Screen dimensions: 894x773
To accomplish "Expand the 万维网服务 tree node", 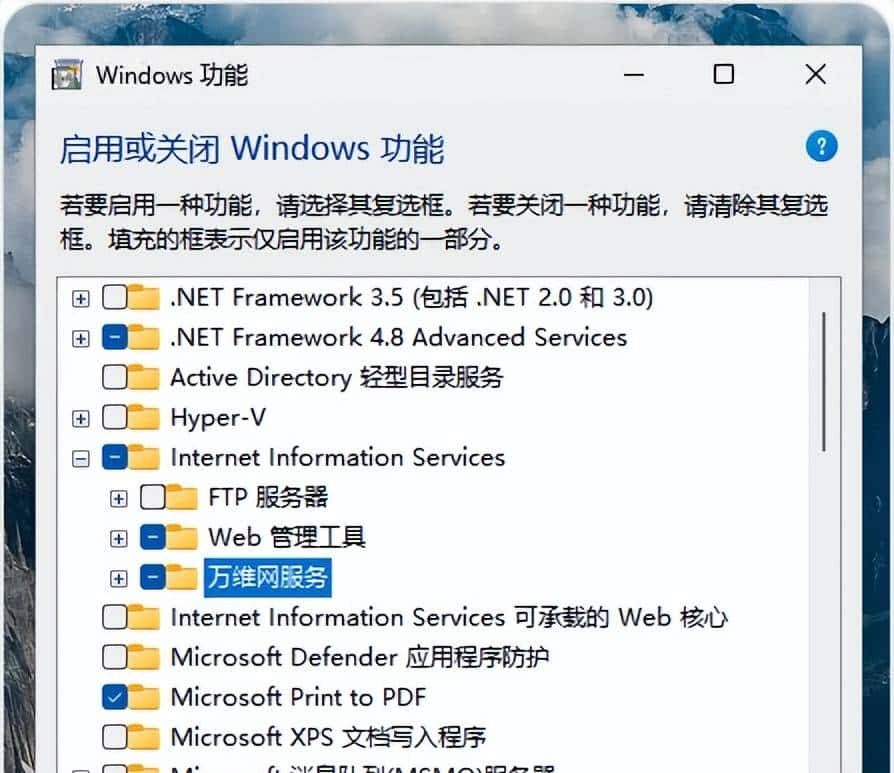I will 118,578.
